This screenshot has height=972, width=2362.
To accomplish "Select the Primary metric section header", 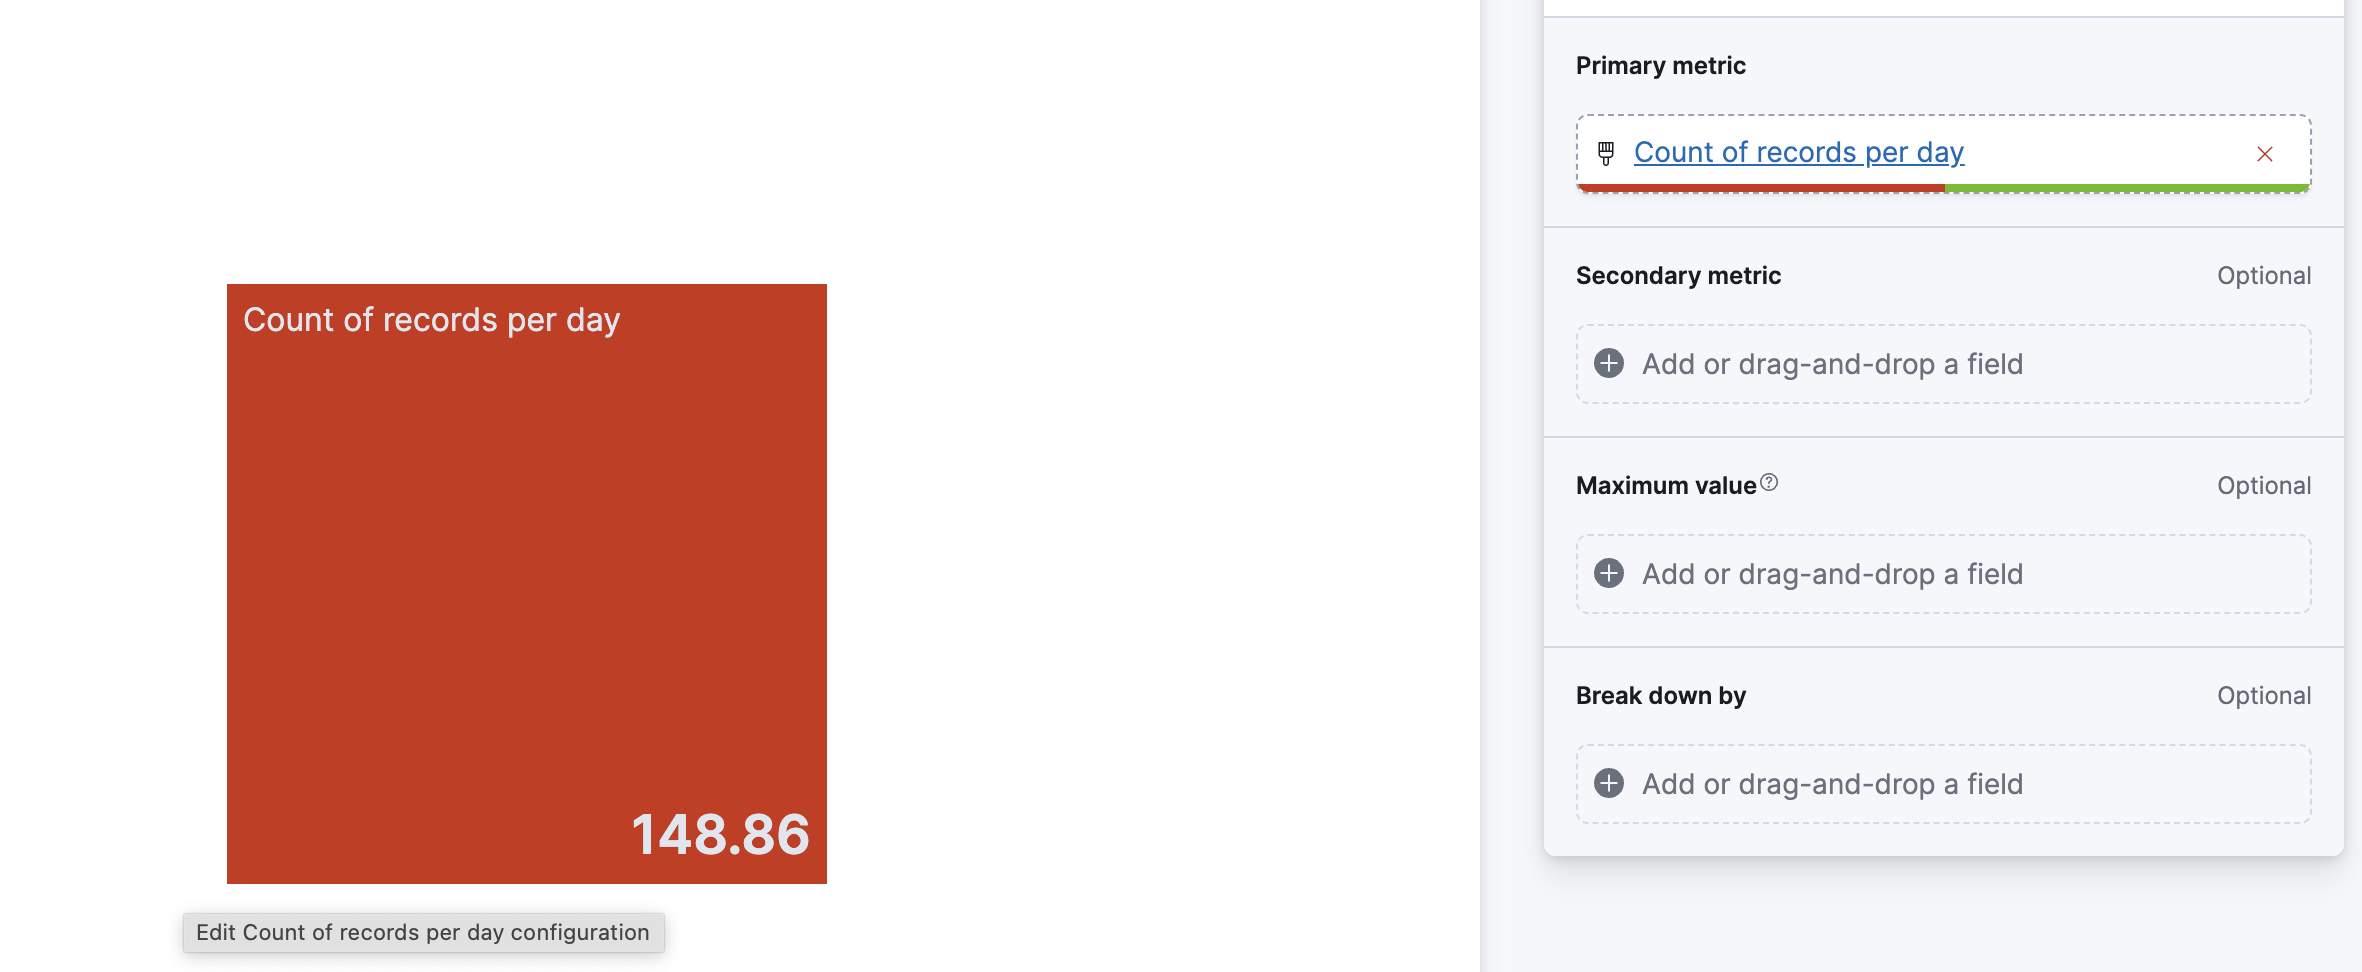I will (1661, 65).
